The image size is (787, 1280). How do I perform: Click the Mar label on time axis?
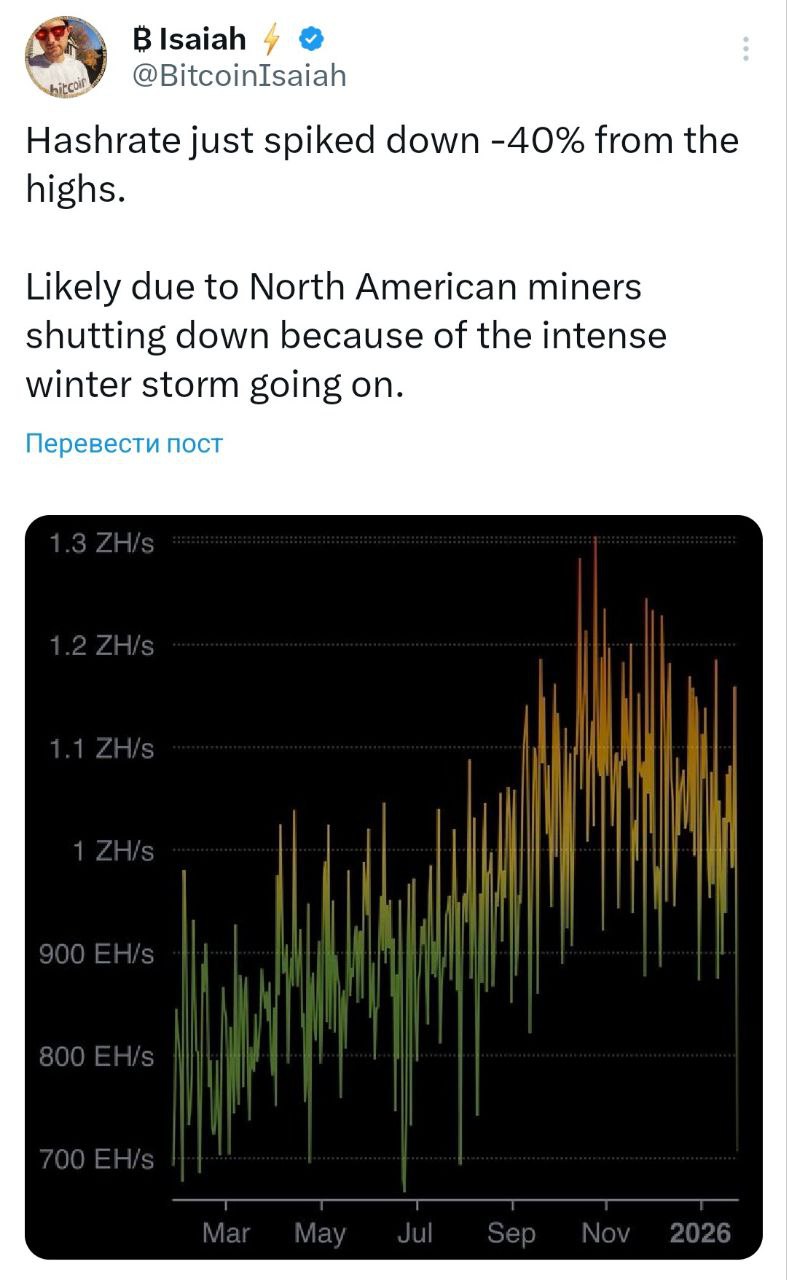pyautogui.click(x=226, y=1233)
